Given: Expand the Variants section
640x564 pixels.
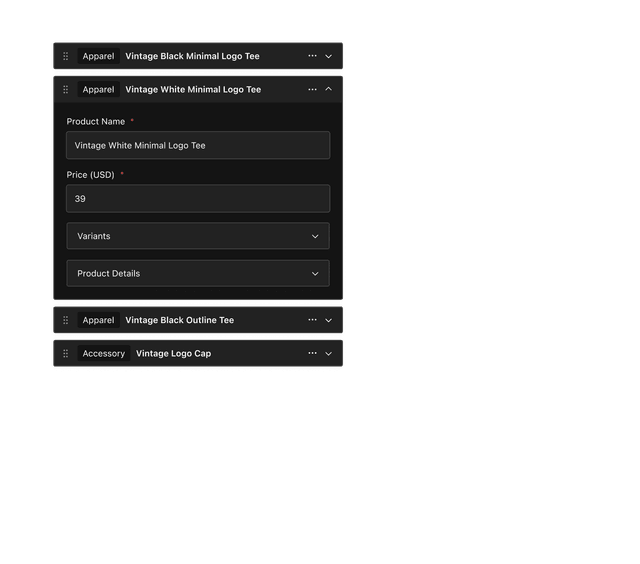Looking at the screenshot, I should [198, 236].
